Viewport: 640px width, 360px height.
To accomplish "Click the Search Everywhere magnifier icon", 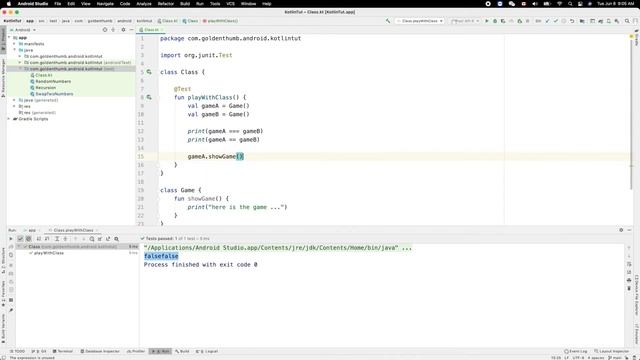I will coord(627,21).
